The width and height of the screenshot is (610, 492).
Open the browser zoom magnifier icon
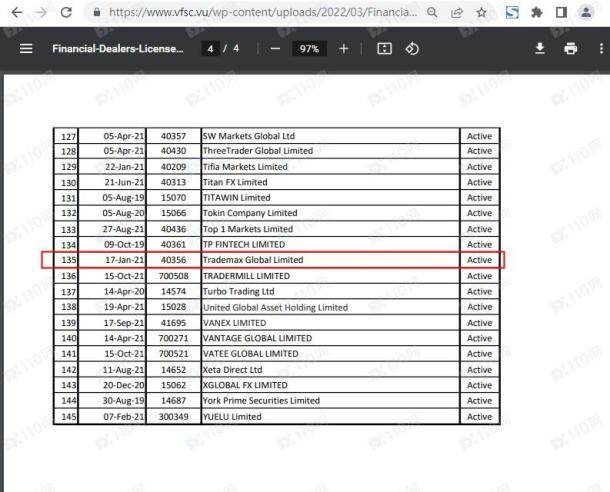[432, 13]
